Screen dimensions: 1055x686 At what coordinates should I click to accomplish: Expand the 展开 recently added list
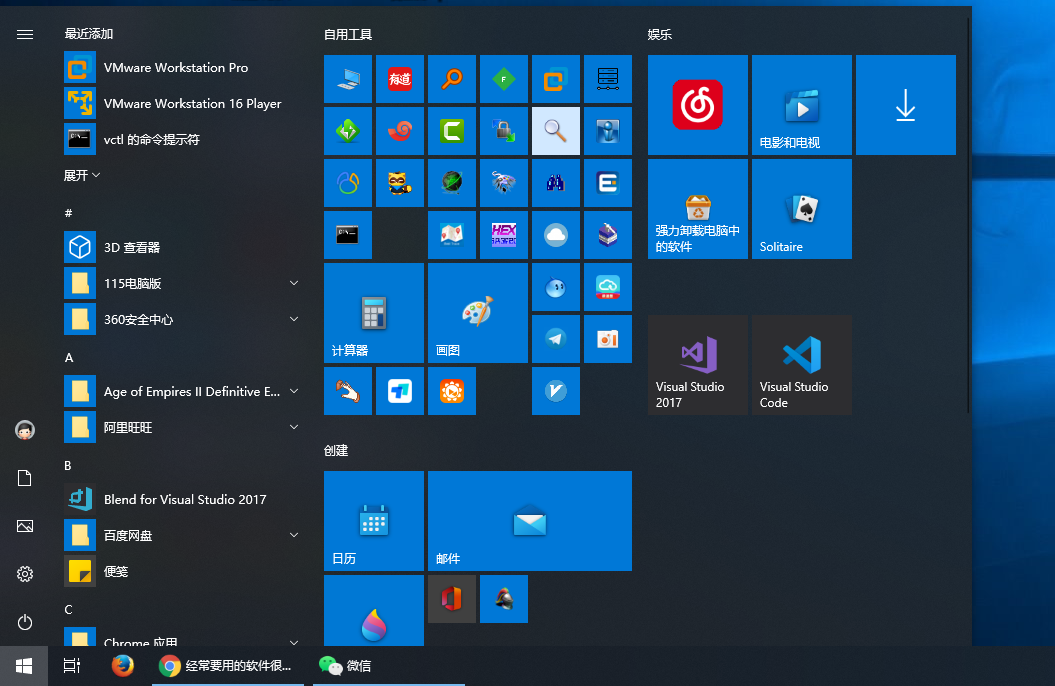81,176
